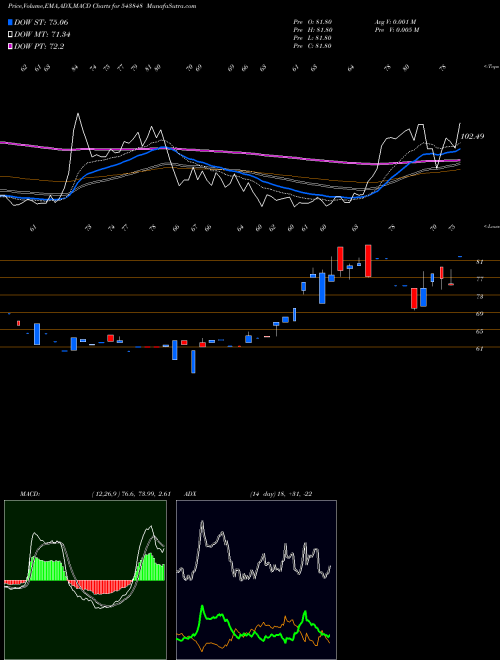
Task: Click the 'Pre C: 81.80' close value
Action: tap(313, 46)
